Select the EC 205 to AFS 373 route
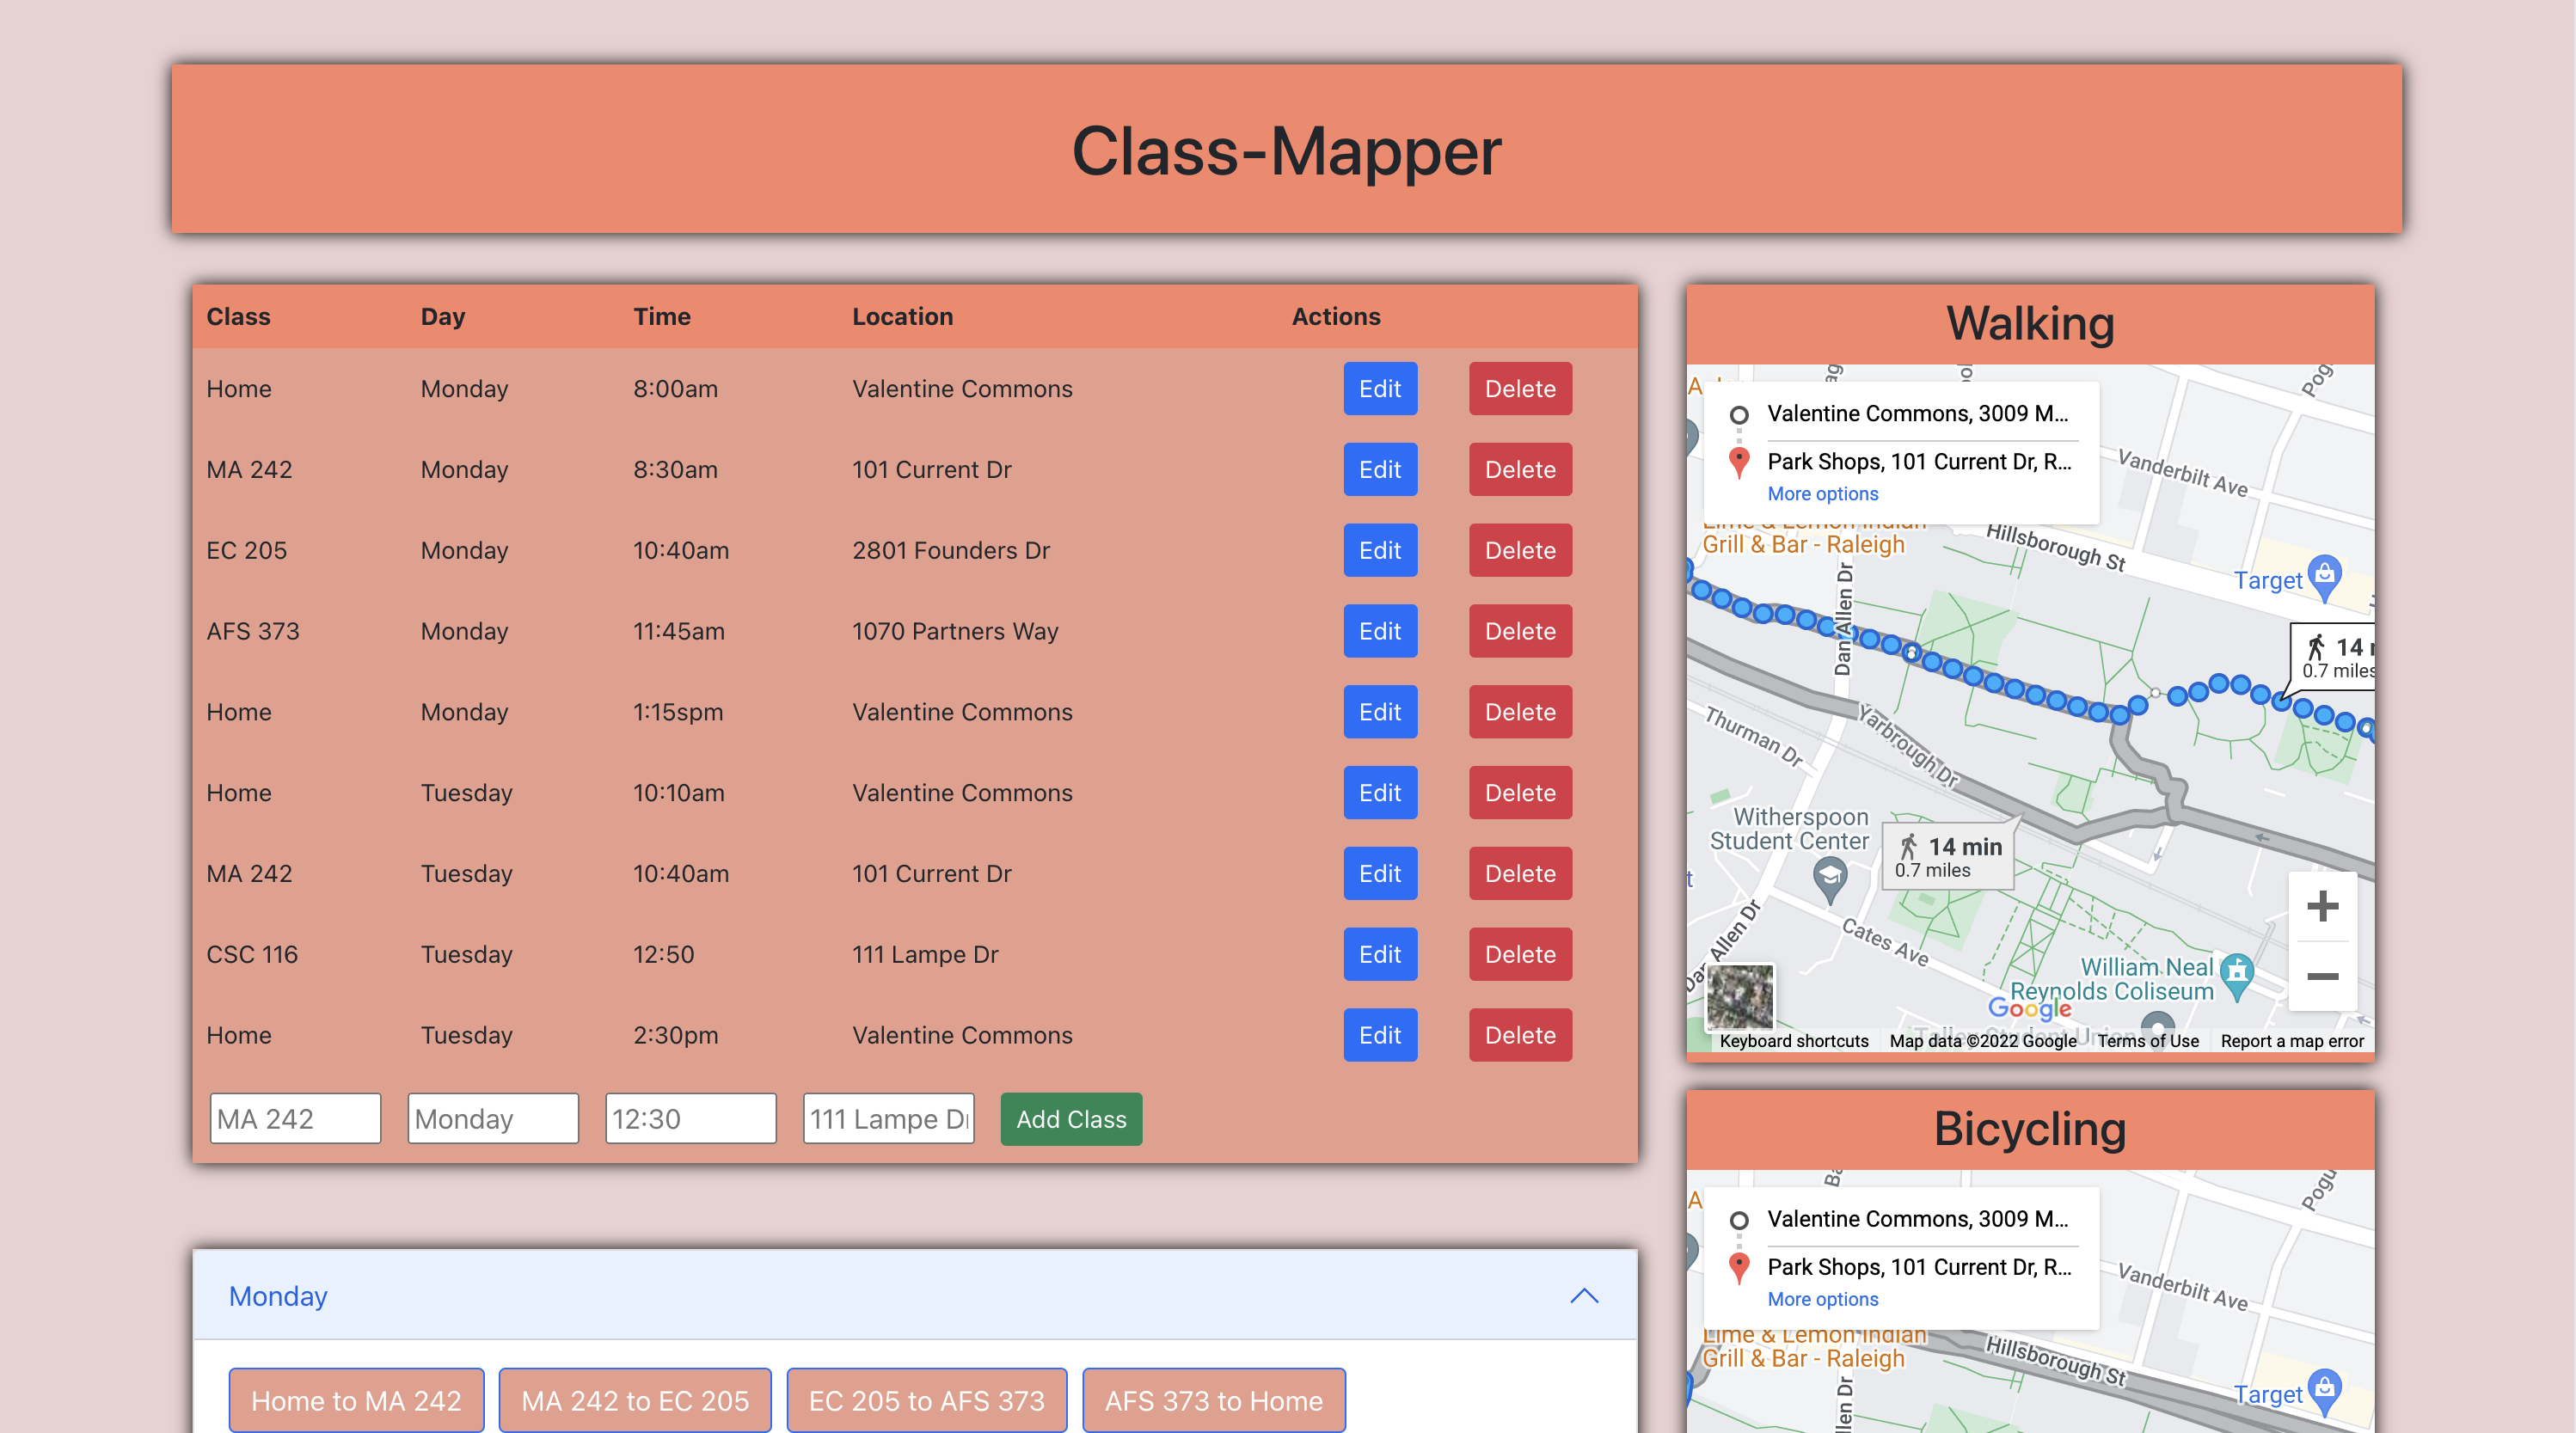2576x1433 pixels. point(926,1400)
